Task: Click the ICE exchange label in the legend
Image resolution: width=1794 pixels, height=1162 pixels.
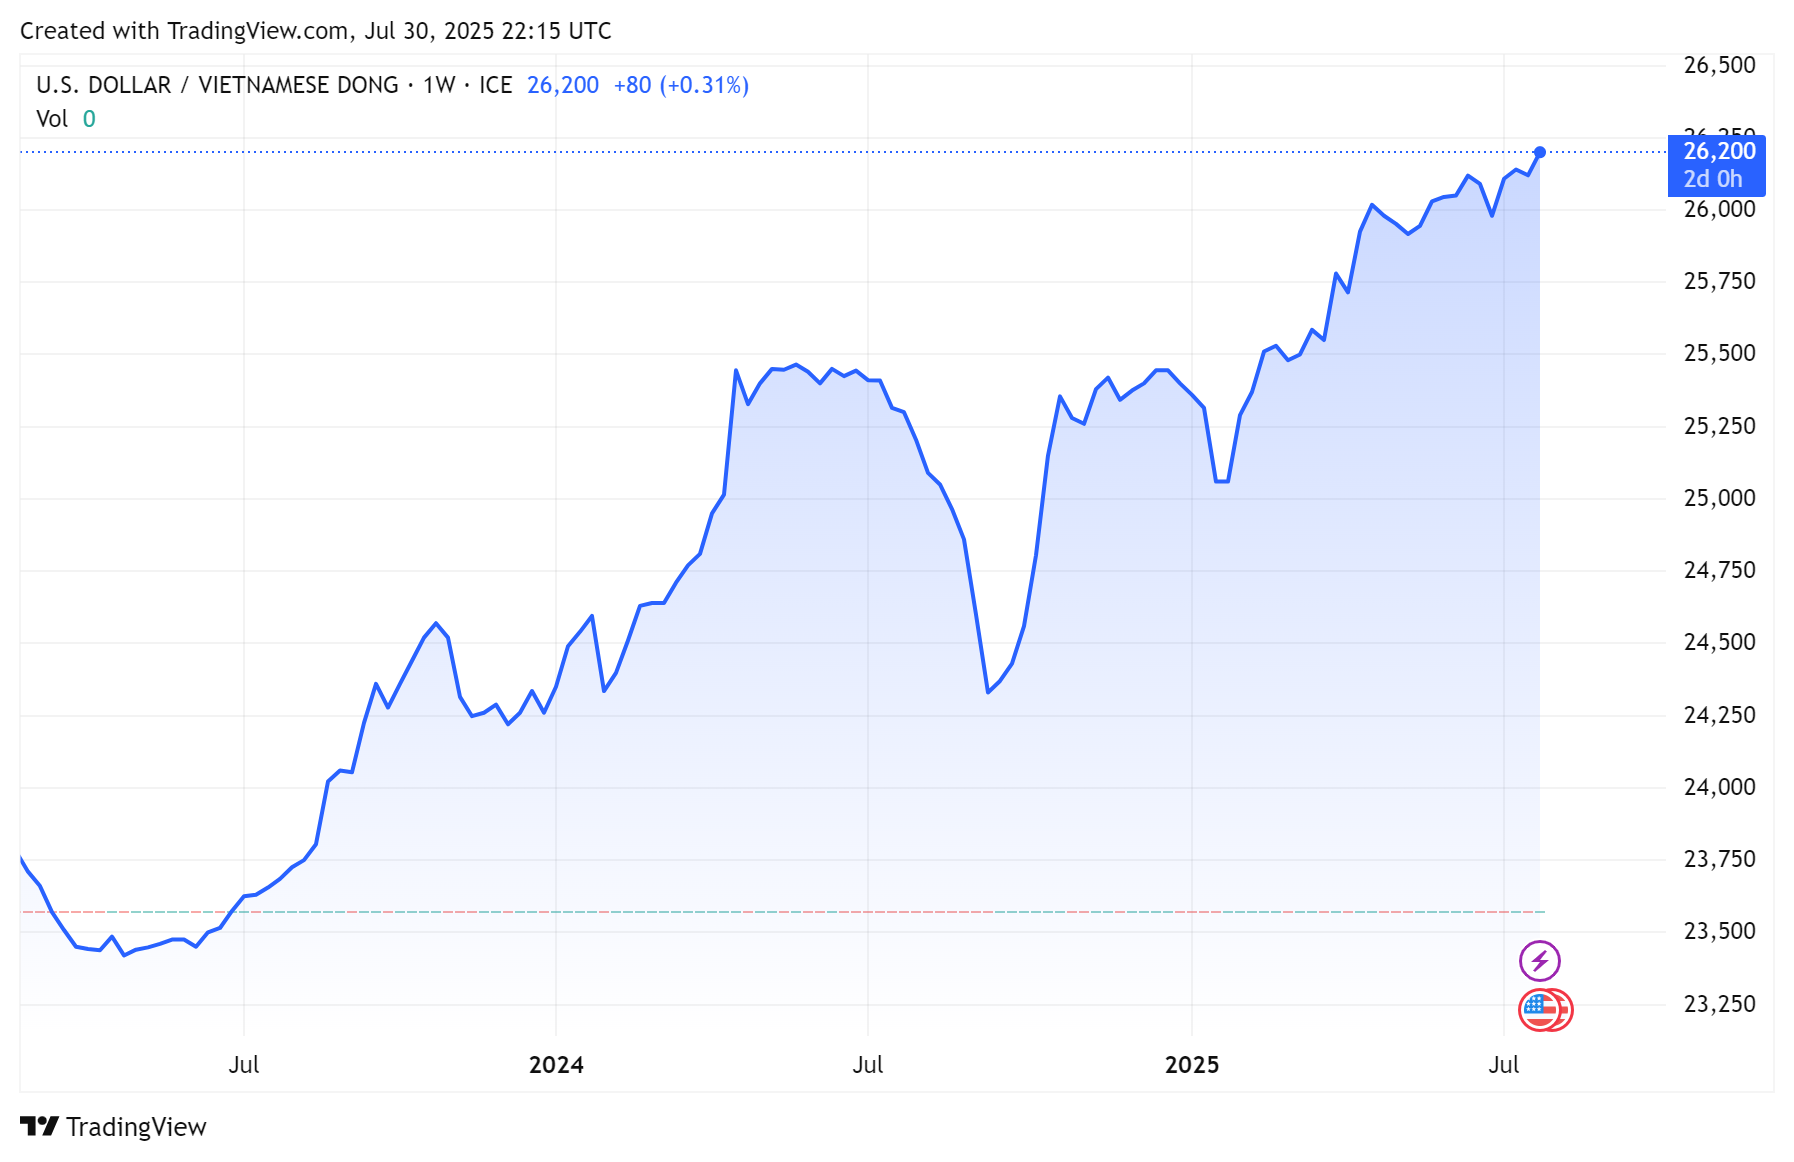Action: point(495,86)
